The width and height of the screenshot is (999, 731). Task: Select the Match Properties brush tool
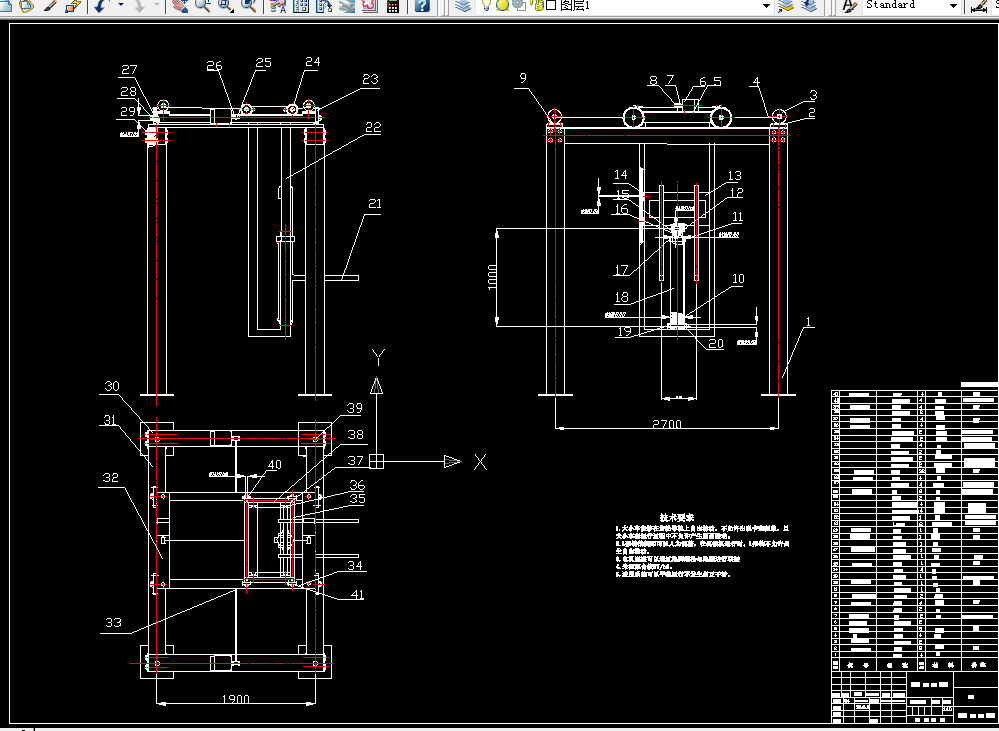coord(50,6)
